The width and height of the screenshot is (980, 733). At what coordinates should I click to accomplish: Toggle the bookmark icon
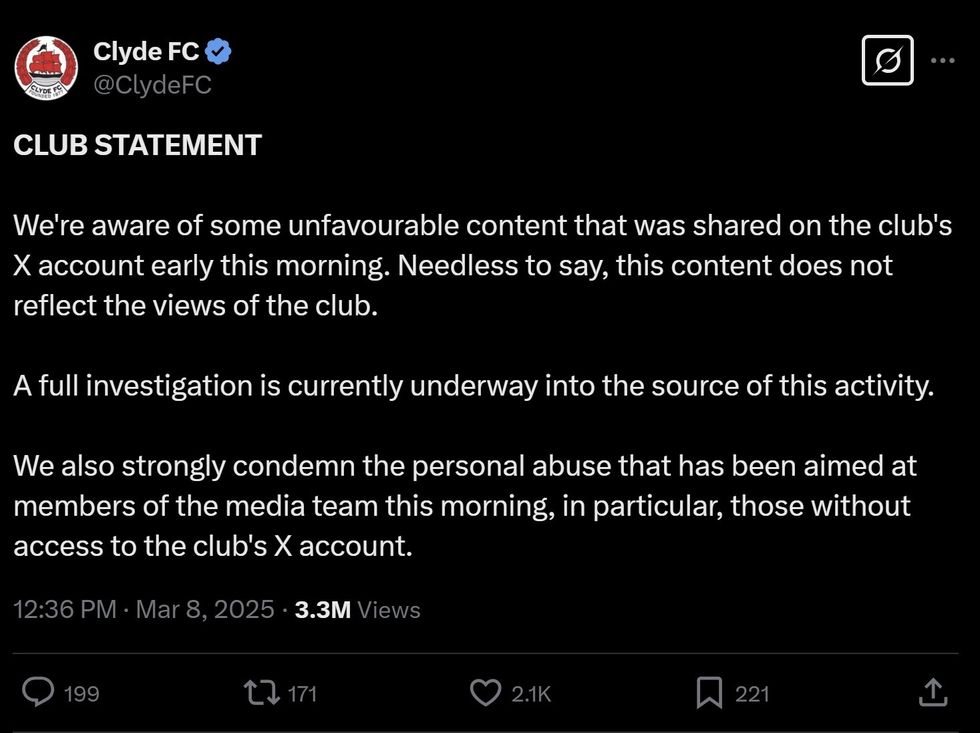pyautogui.click(x=709, y=692)
